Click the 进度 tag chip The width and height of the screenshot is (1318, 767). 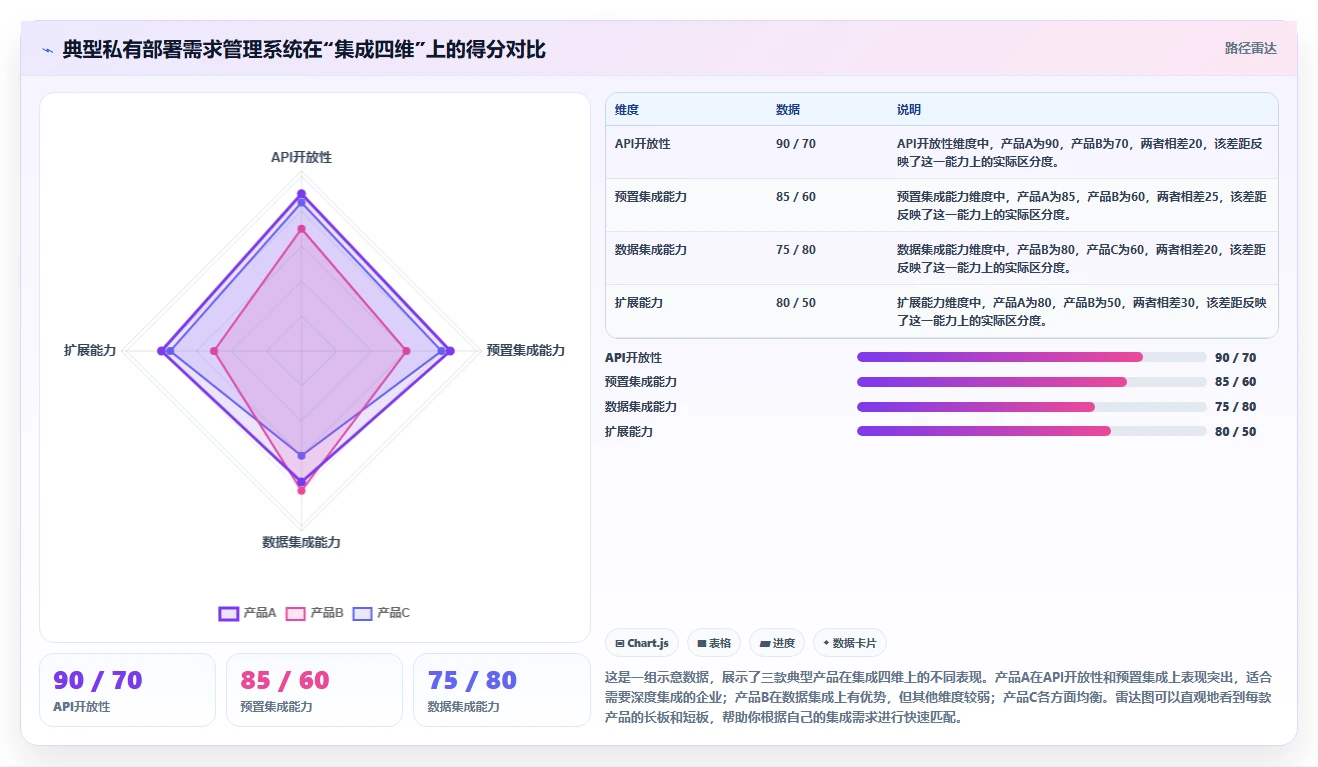tap(777, 643)
